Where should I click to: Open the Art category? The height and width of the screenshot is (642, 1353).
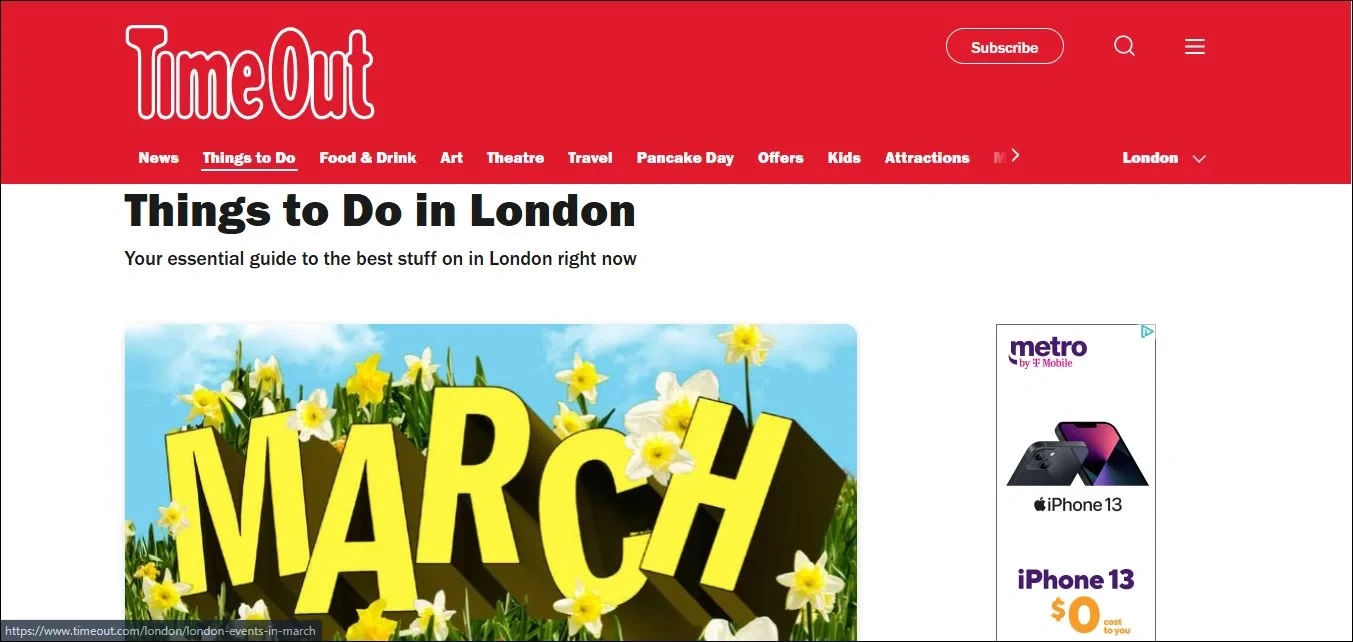pyautogui.click(x=452, y=158)
